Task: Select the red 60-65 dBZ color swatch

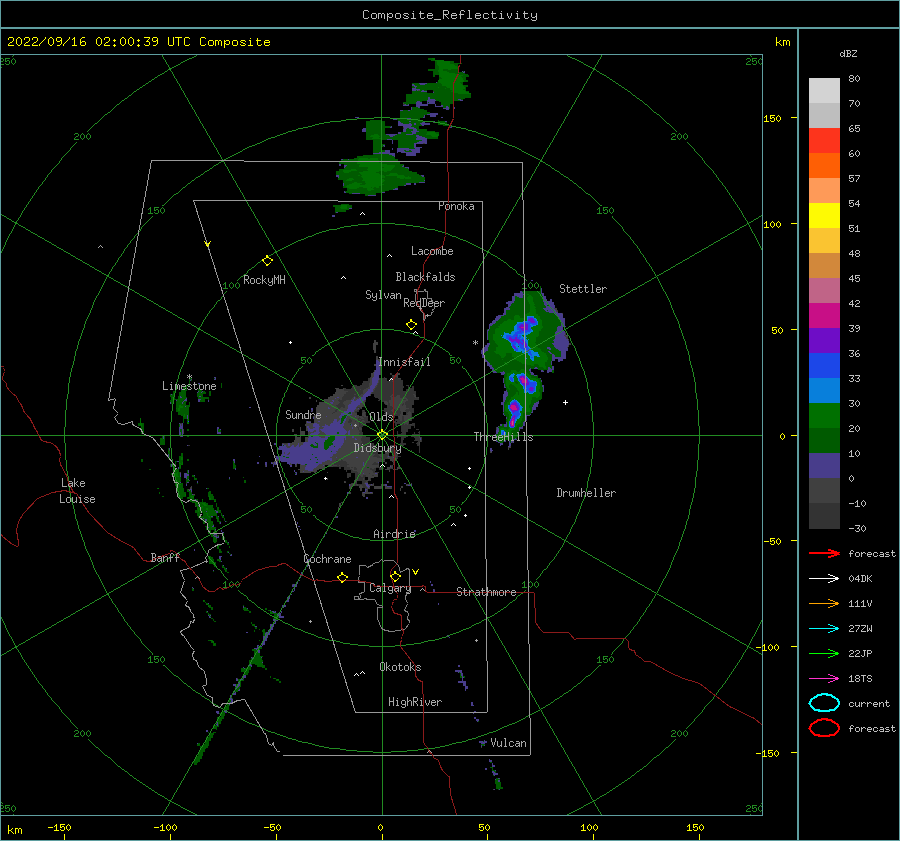Action: 824,141
